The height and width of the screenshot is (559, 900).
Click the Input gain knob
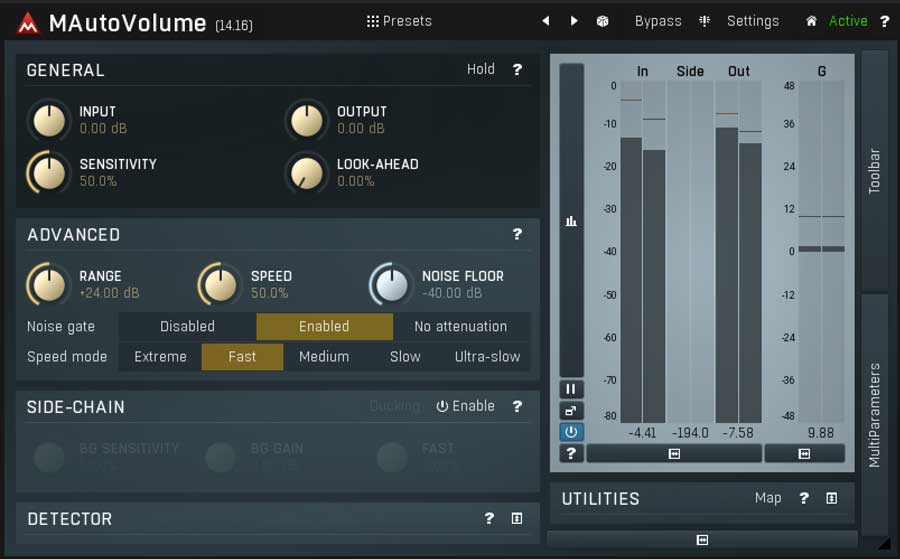(49, 121)
